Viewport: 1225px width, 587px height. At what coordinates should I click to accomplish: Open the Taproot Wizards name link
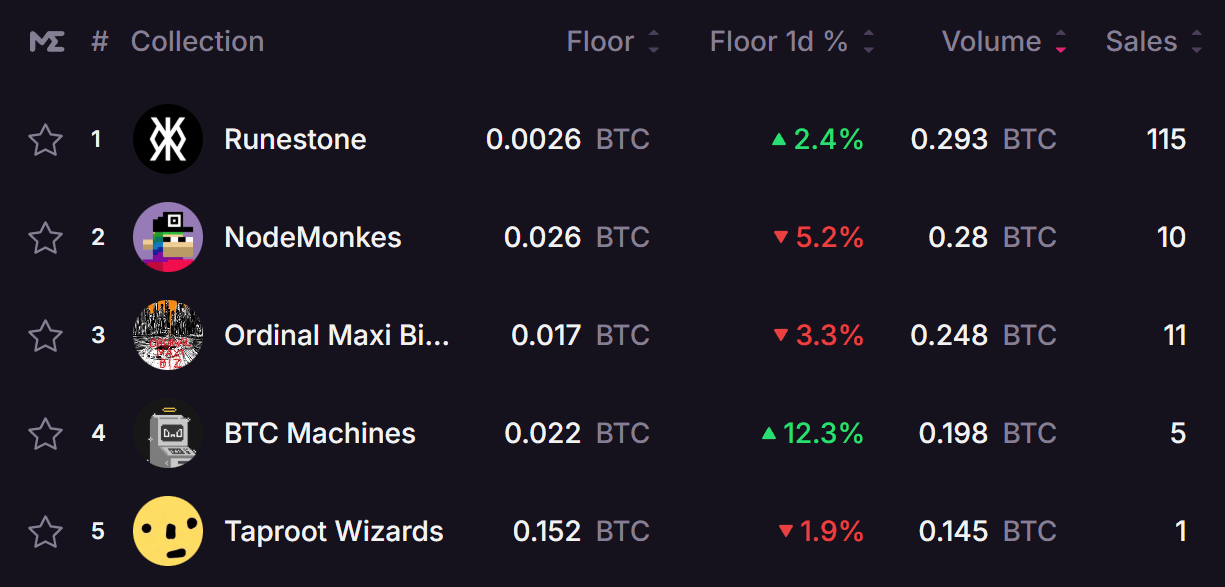click(x=334, y=531)
